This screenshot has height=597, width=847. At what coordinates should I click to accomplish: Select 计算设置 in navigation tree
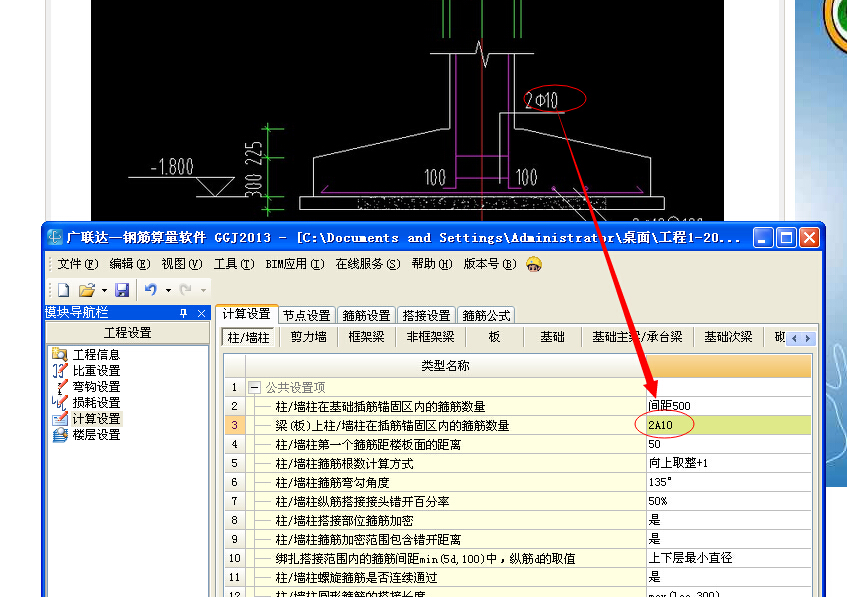96,419
